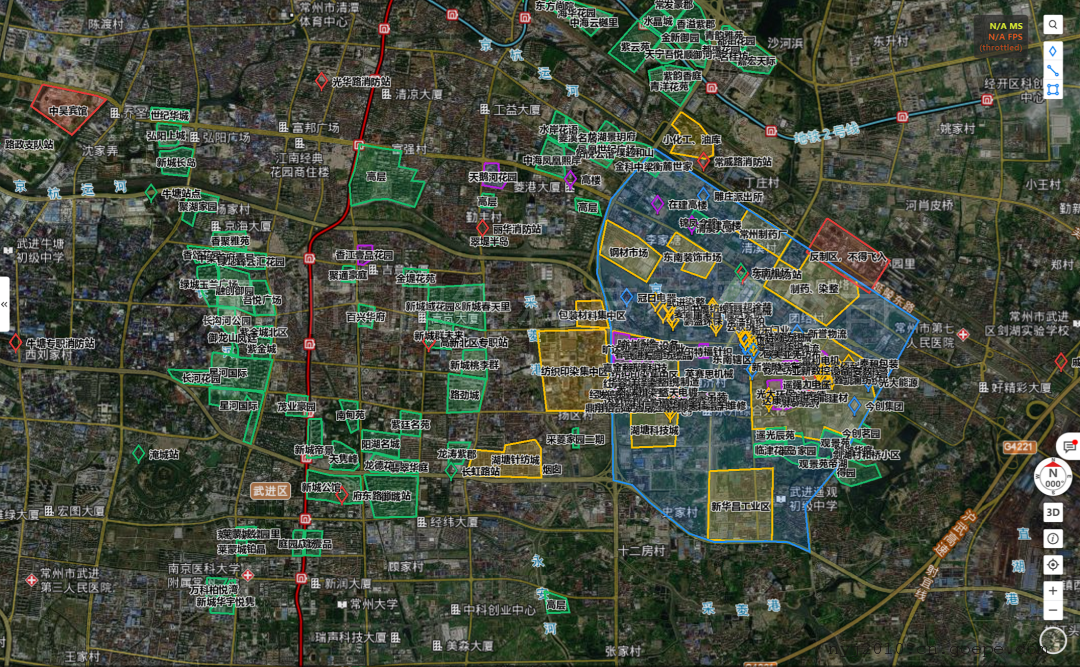Click the 牛塘专职消防站 marker
The width and height of the screenshot is (1080, 667).
pos(15,342)
